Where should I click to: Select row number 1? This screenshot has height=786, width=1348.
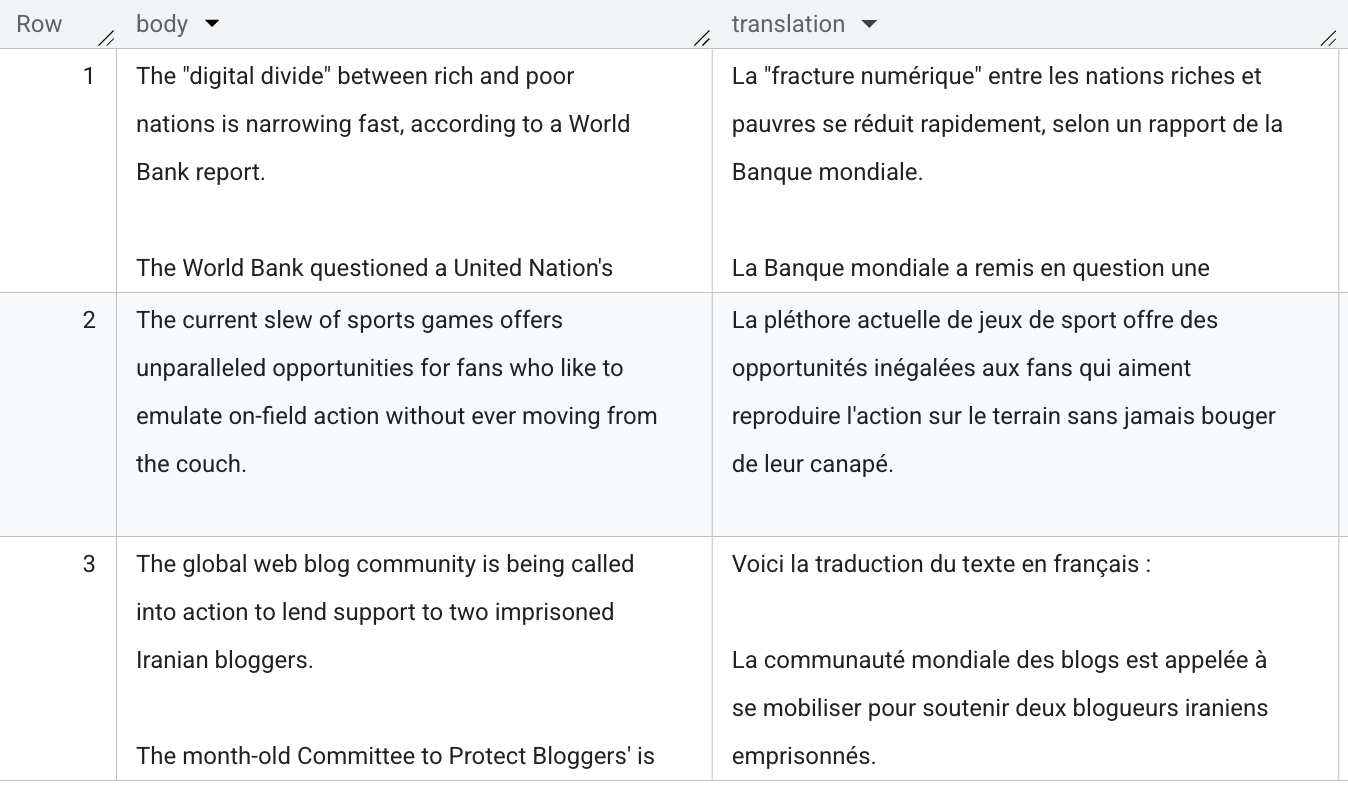[x=89, y=76]
